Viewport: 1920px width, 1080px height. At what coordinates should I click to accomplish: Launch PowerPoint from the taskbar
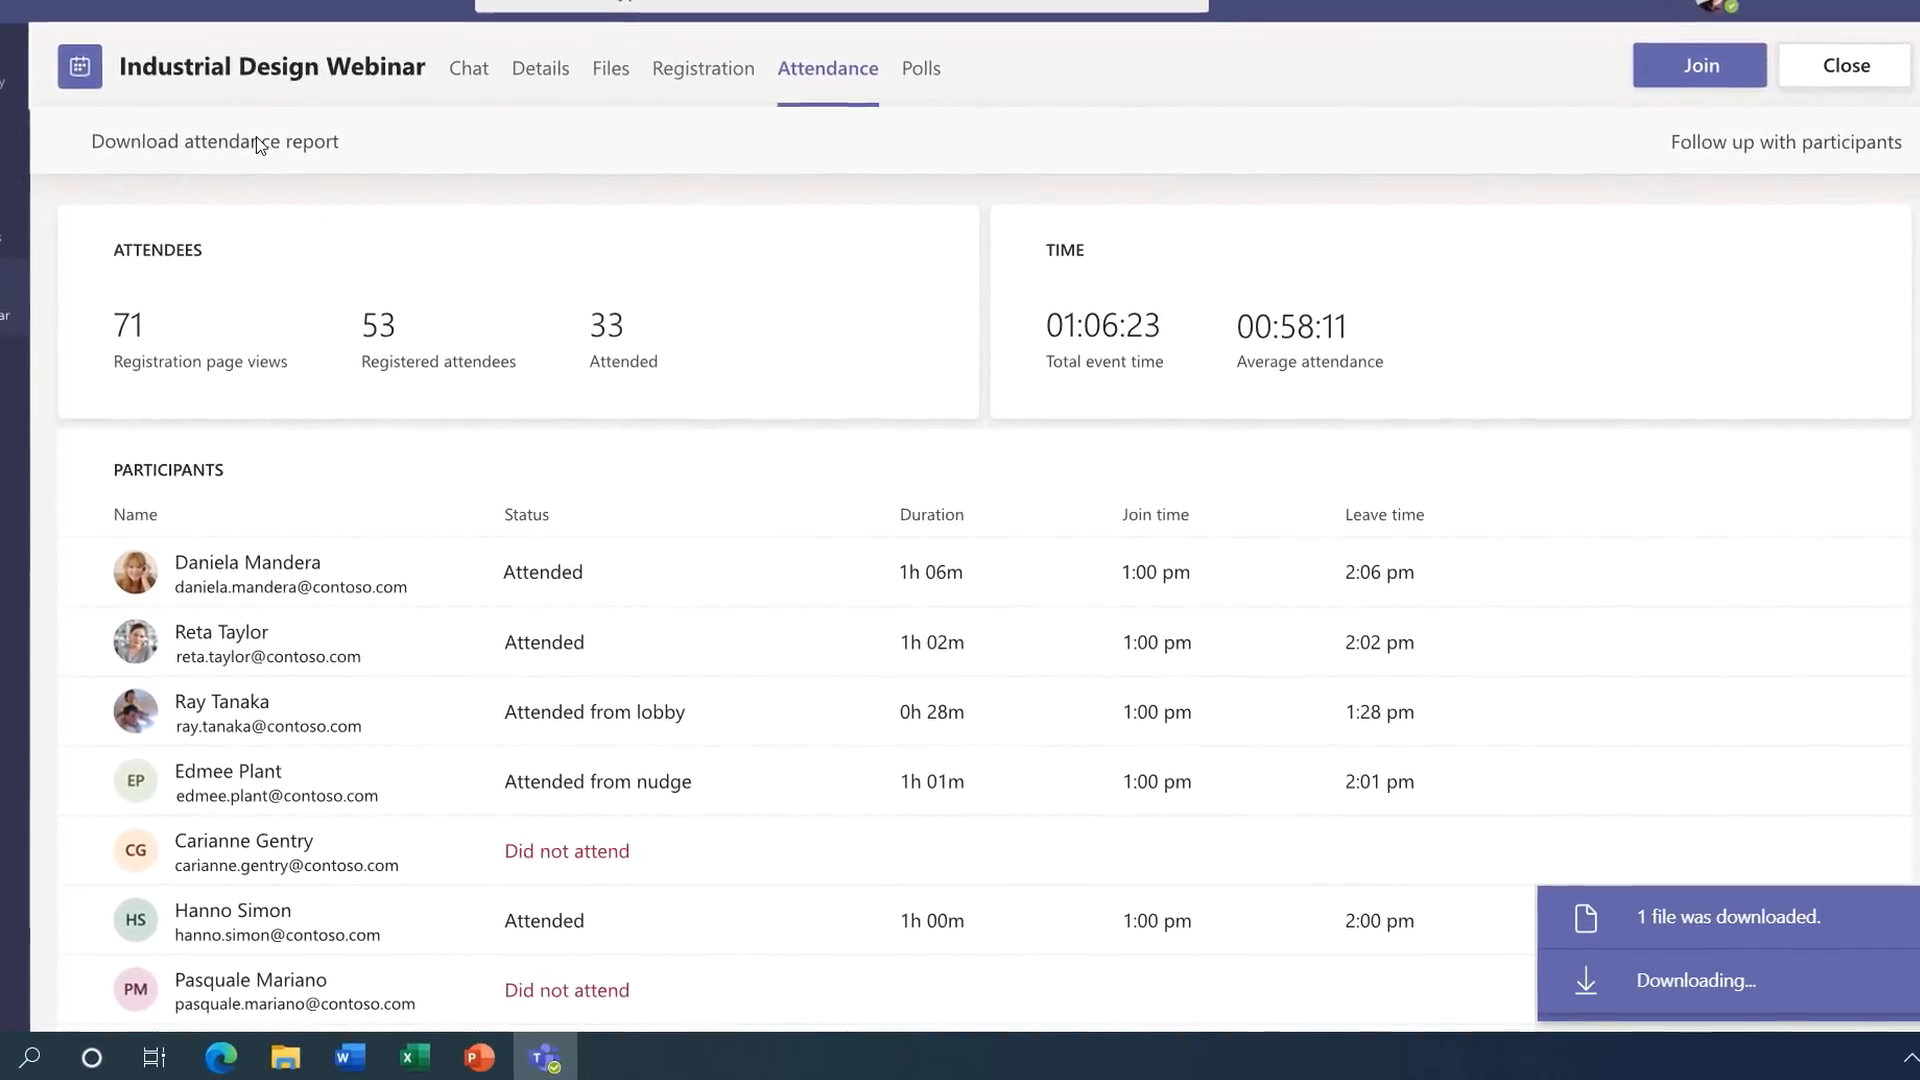coord(479,1057)
